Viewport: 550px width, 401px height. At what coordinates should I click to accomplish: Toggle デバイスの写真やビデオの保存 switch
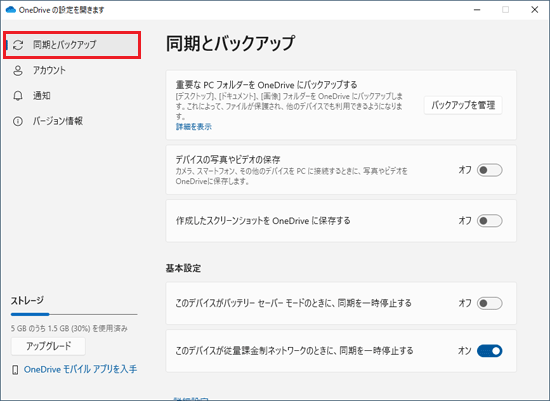pyautogui.click(x=490, y=170)
